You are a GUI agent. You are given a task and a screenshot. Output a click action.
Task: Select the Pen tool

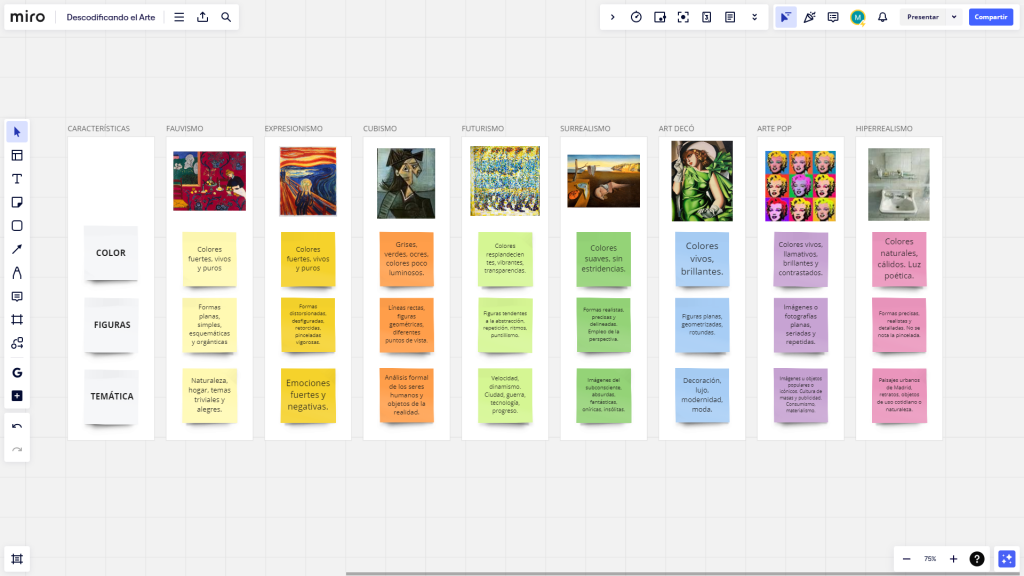pos(17,273)
